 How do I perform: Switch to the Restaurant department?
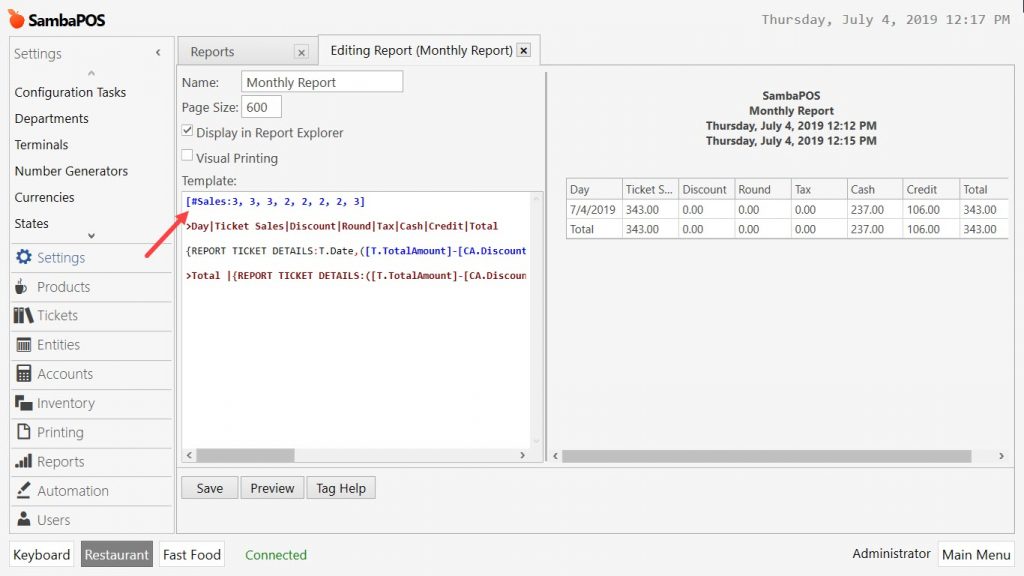click(x=117, y=554)
